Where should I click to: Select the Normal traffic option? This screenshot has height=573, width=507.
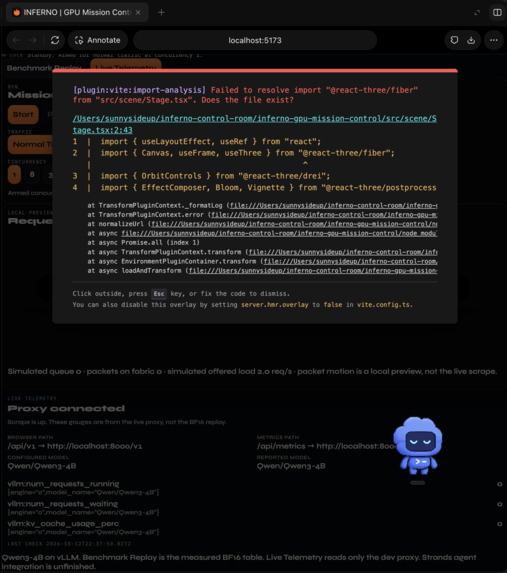tap(31, 144)
